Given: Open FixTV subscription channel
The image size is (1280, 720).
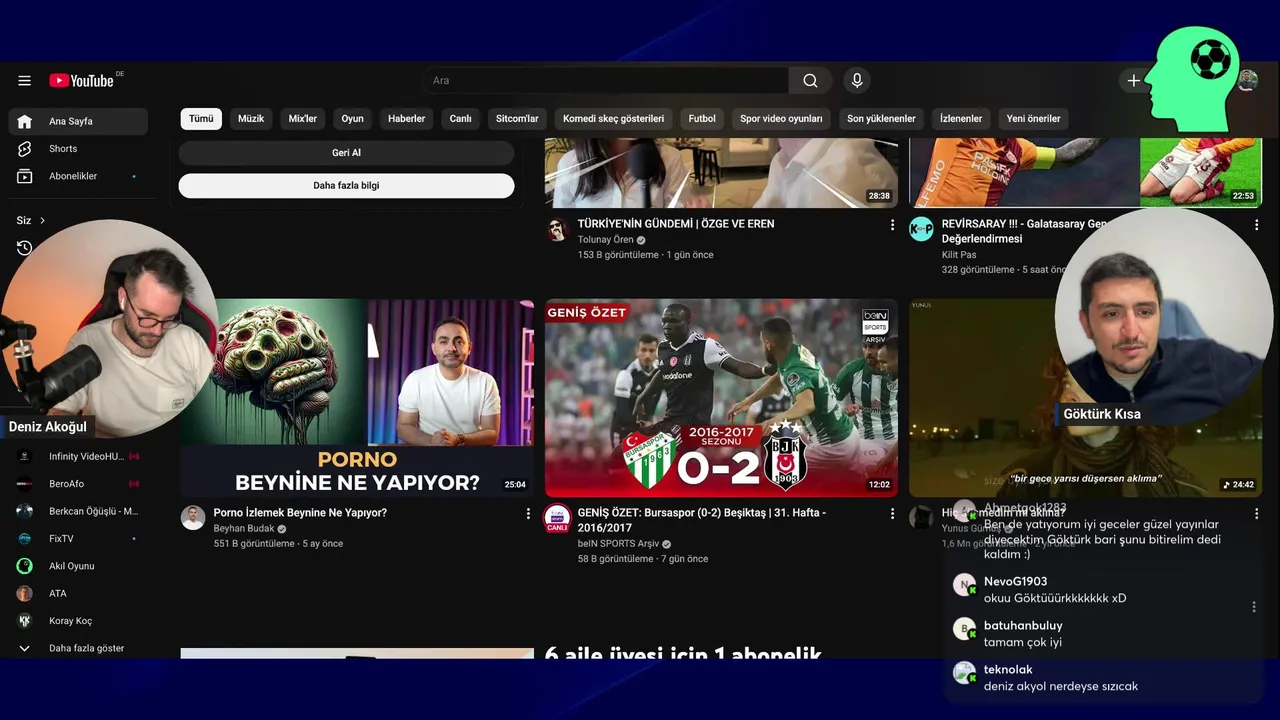Looking at the screenshot, I should click(x=78, y=538).
